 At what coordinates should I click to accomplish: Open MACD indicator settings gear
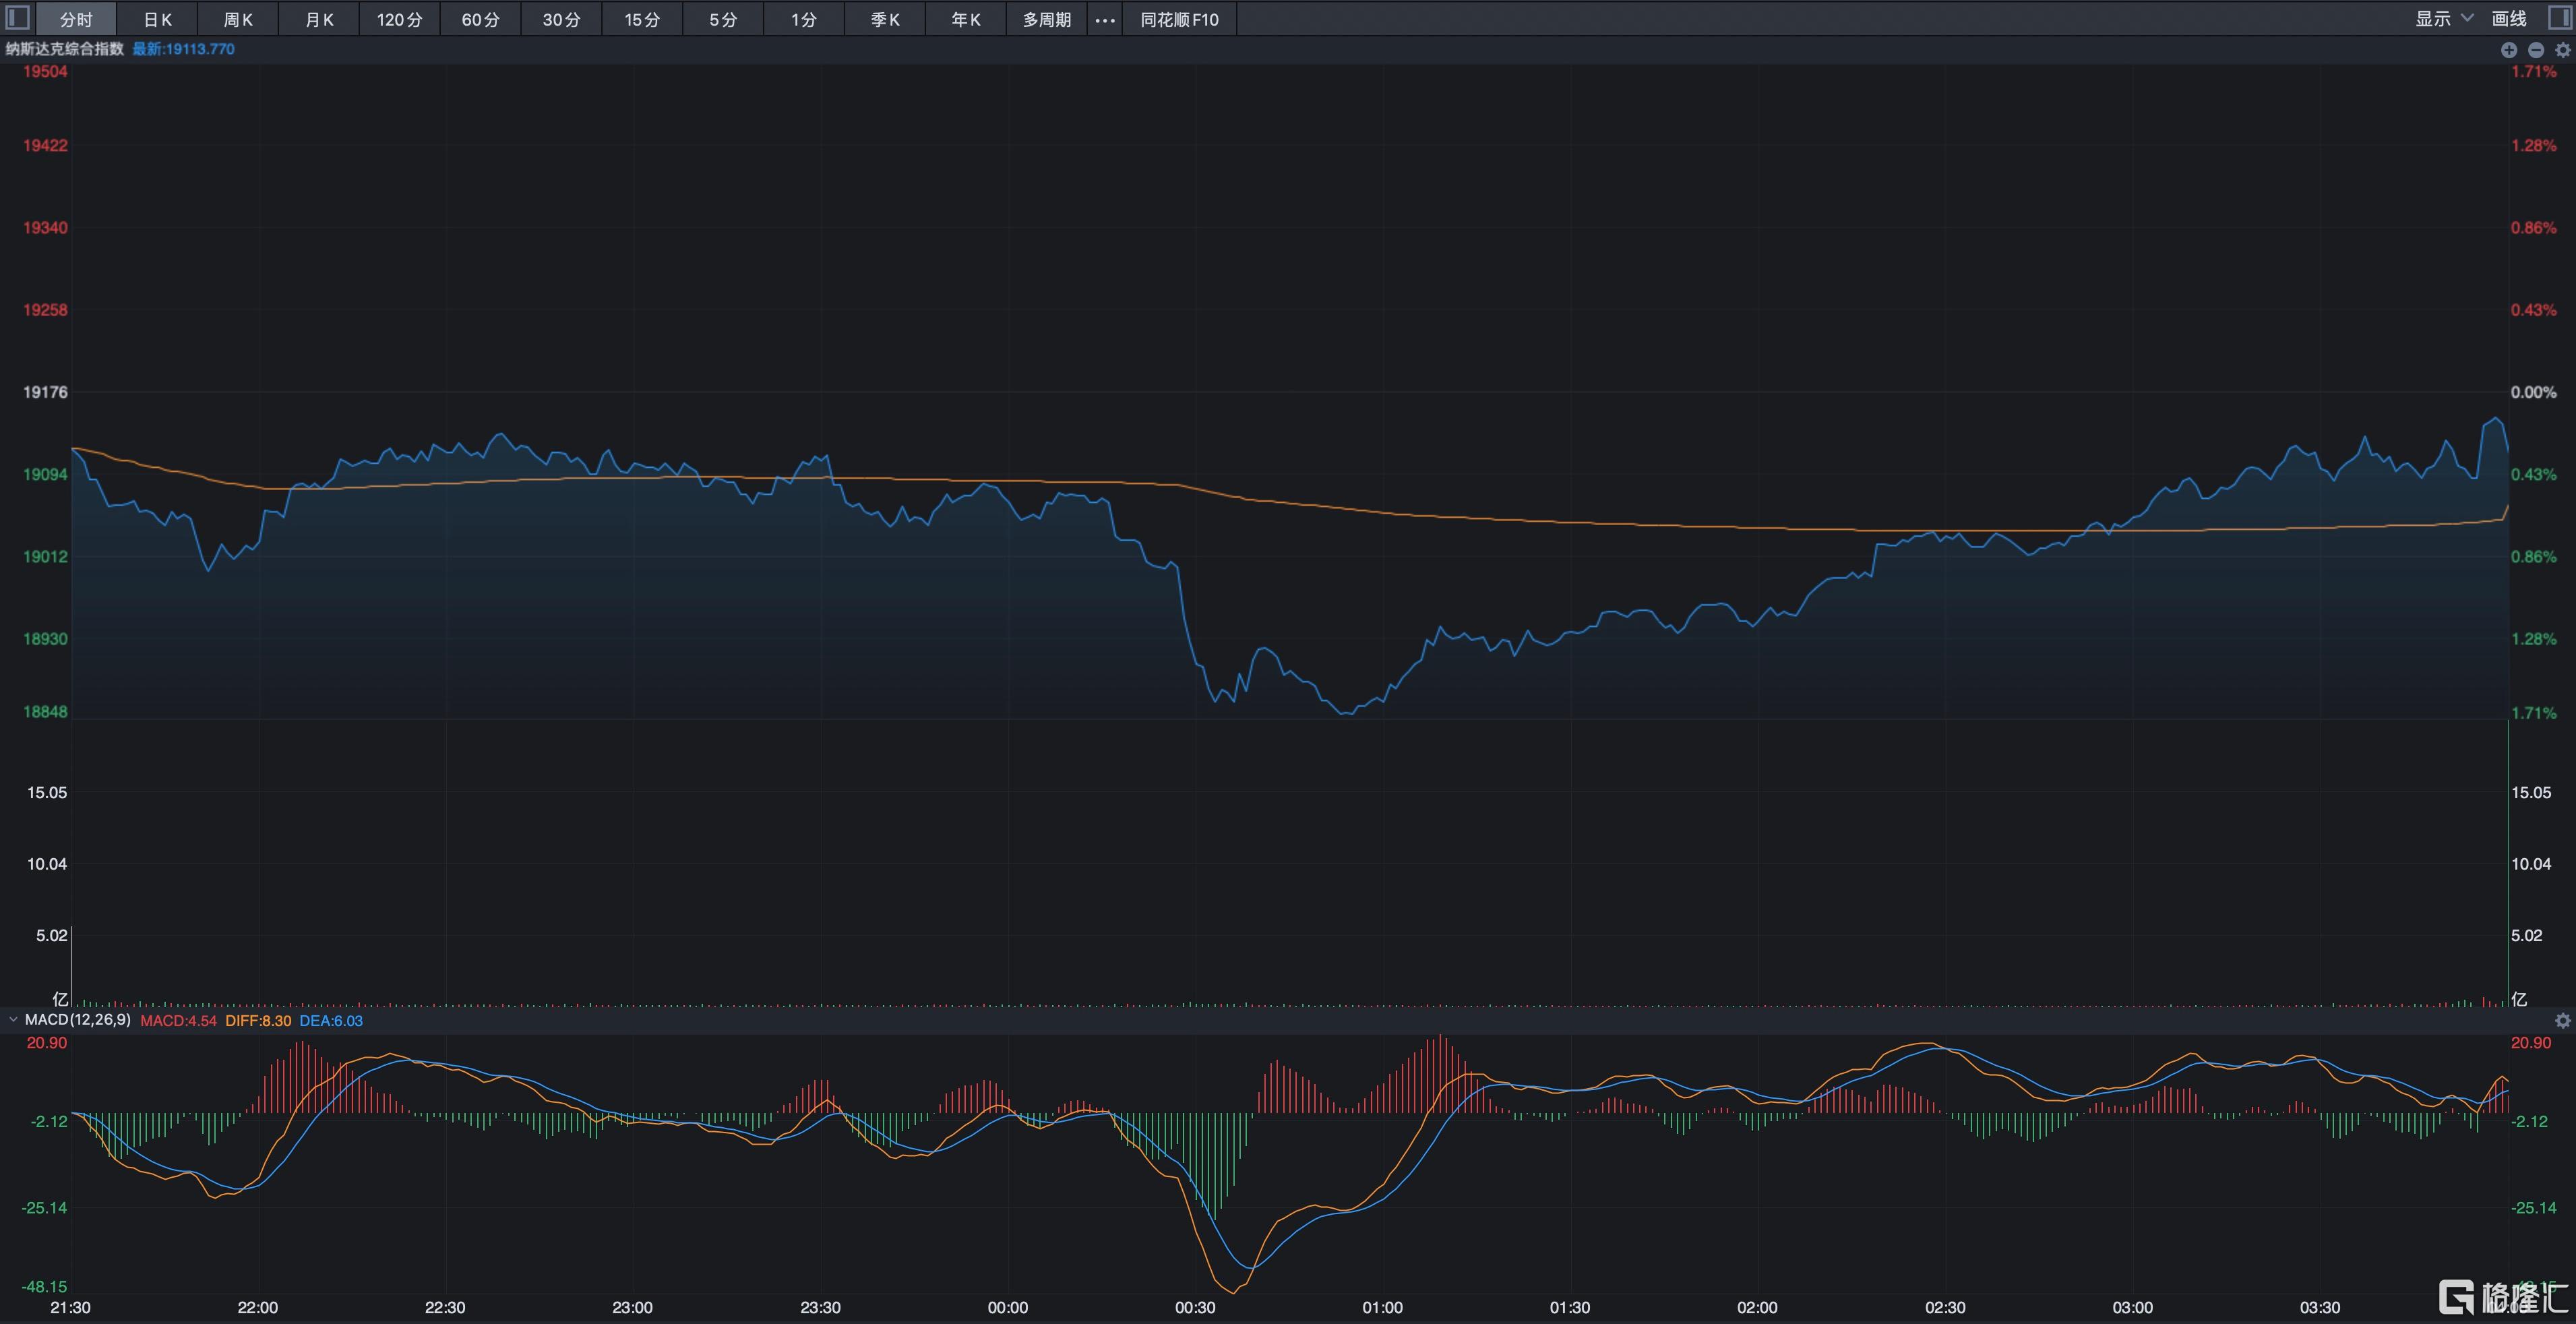tap(2562, 1021)
